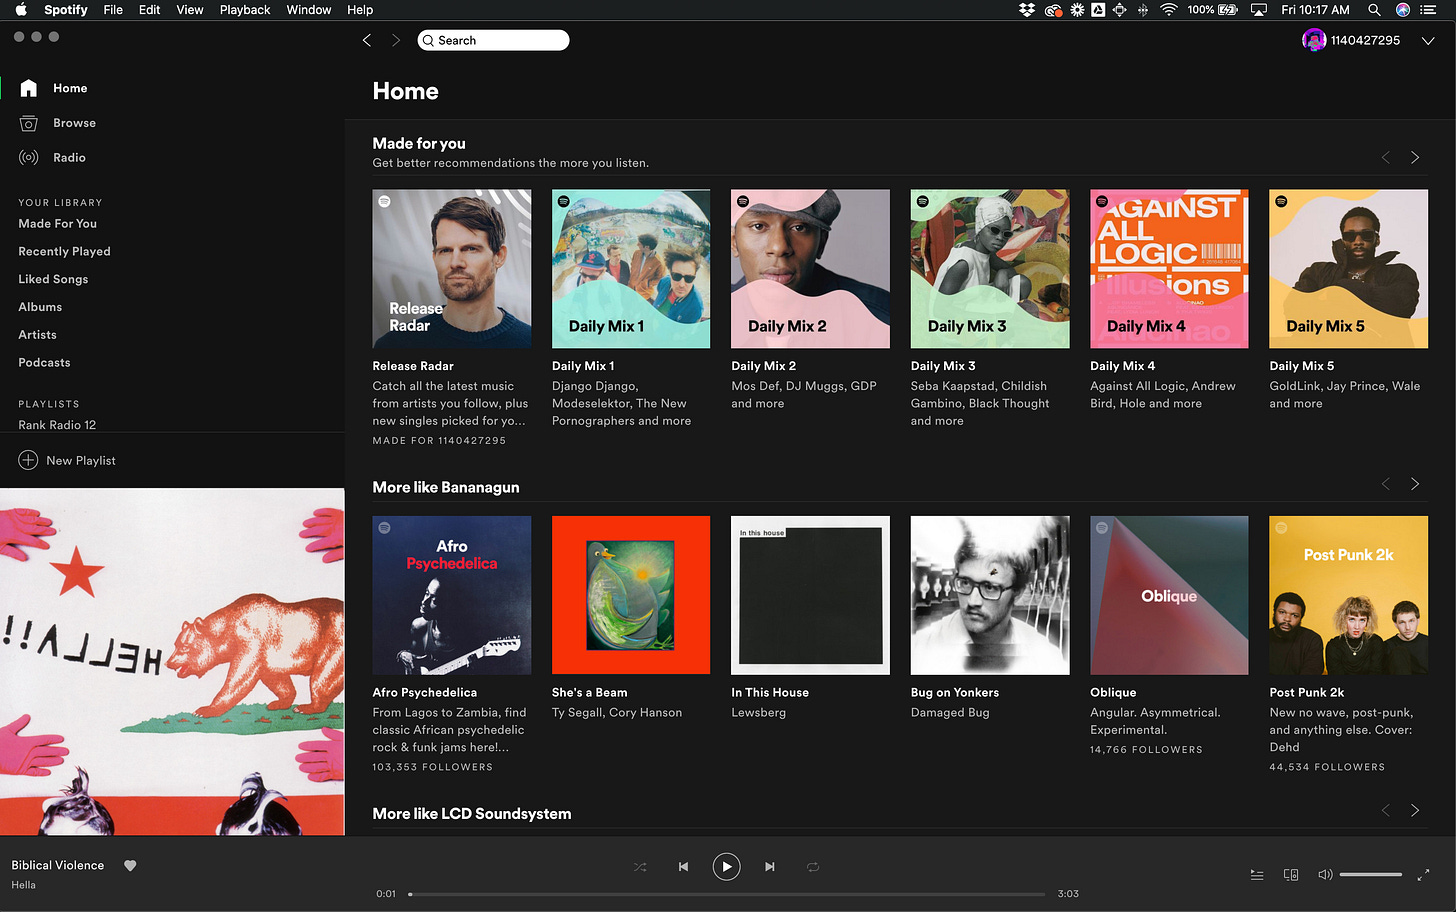Show next More like LCD Soundsystem items
1456x912 pixels.
click(1415, 811)
